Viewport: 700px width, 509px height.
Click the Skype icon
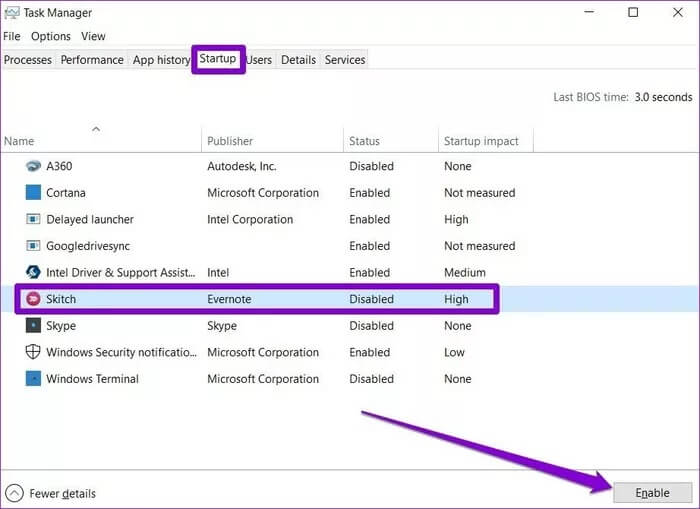tap(33, 325)
